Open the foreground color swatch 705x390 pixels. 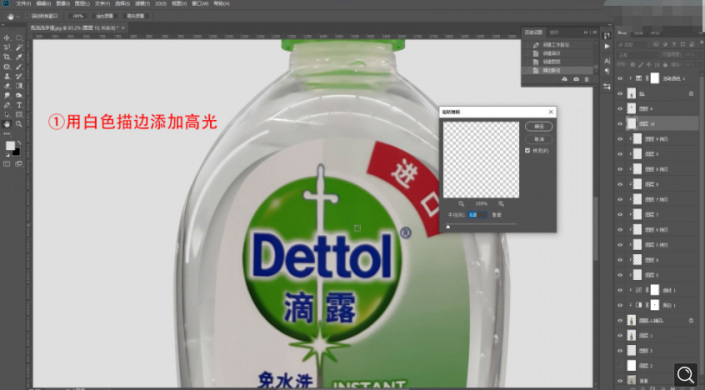[10, 146]
